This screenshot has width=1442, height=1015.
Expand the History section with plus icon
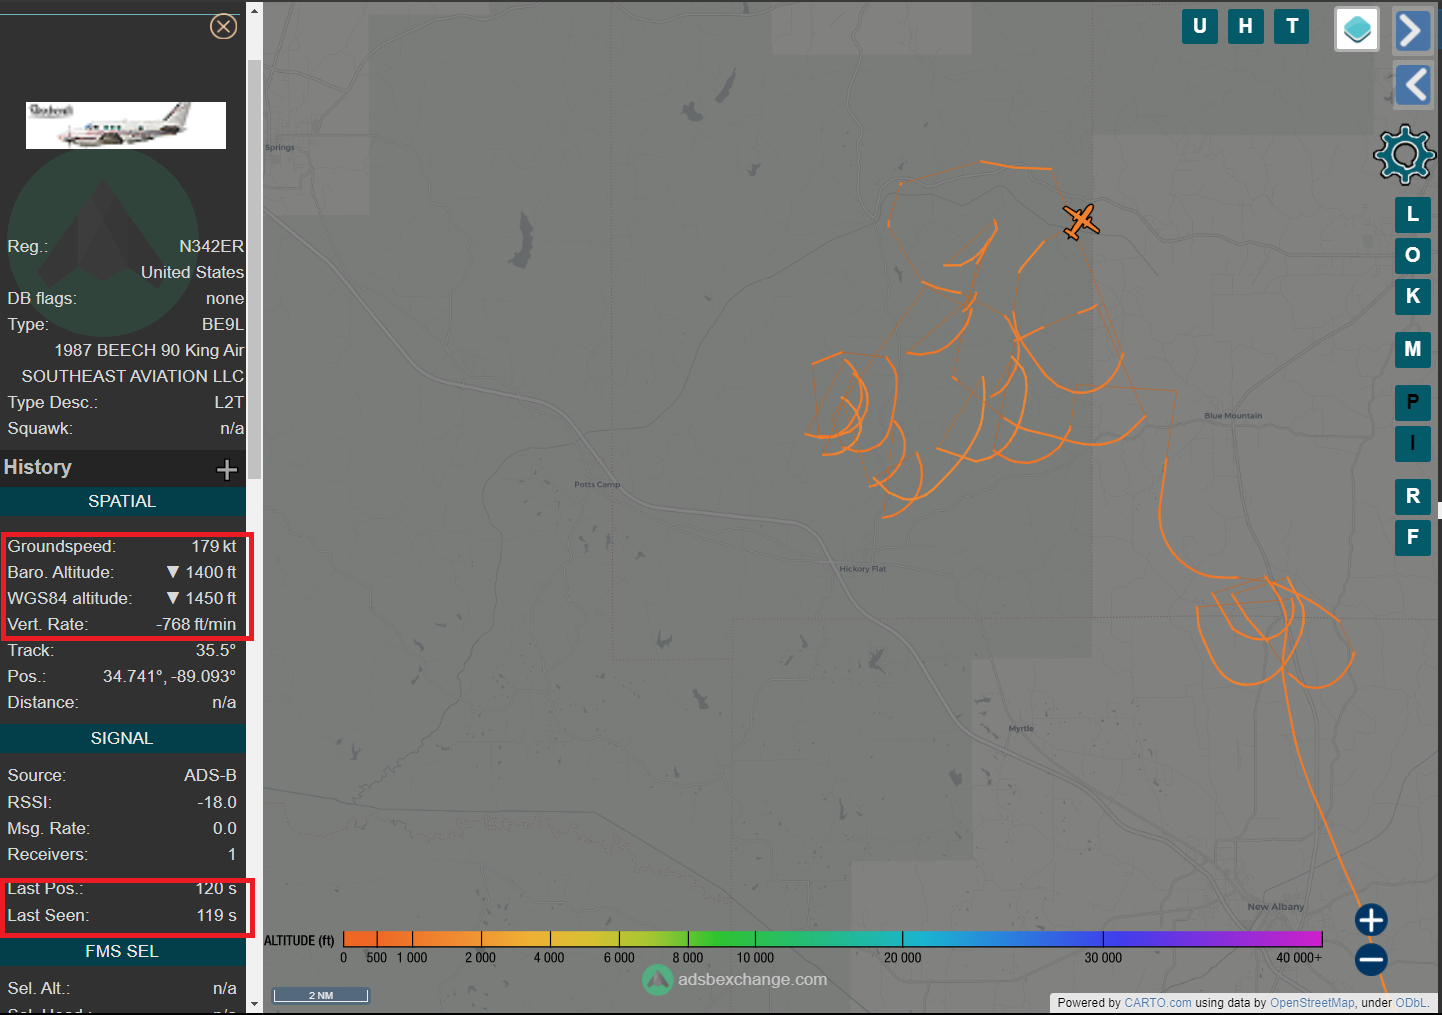(227, 469)
